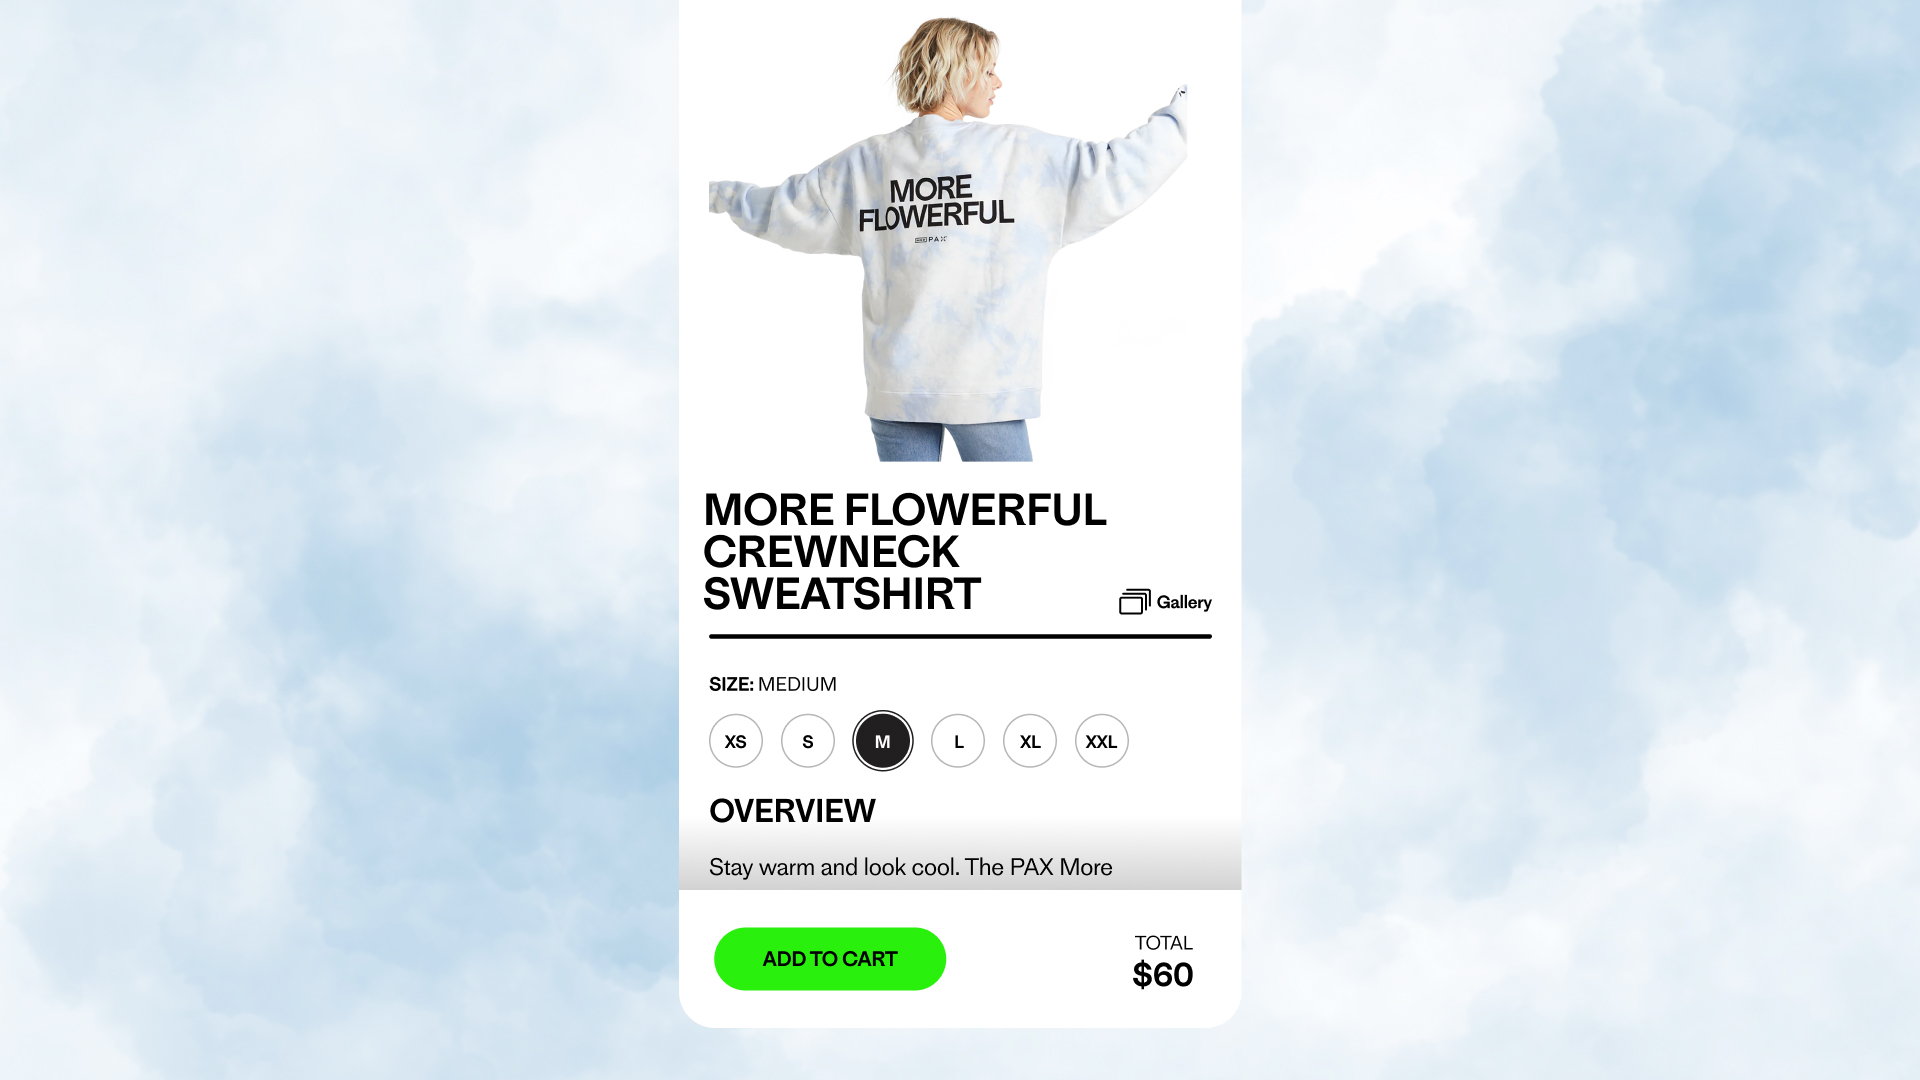Open the sweatshirt model photo
Viewport: 1920px width, 1080px height.
coord(948,238)
